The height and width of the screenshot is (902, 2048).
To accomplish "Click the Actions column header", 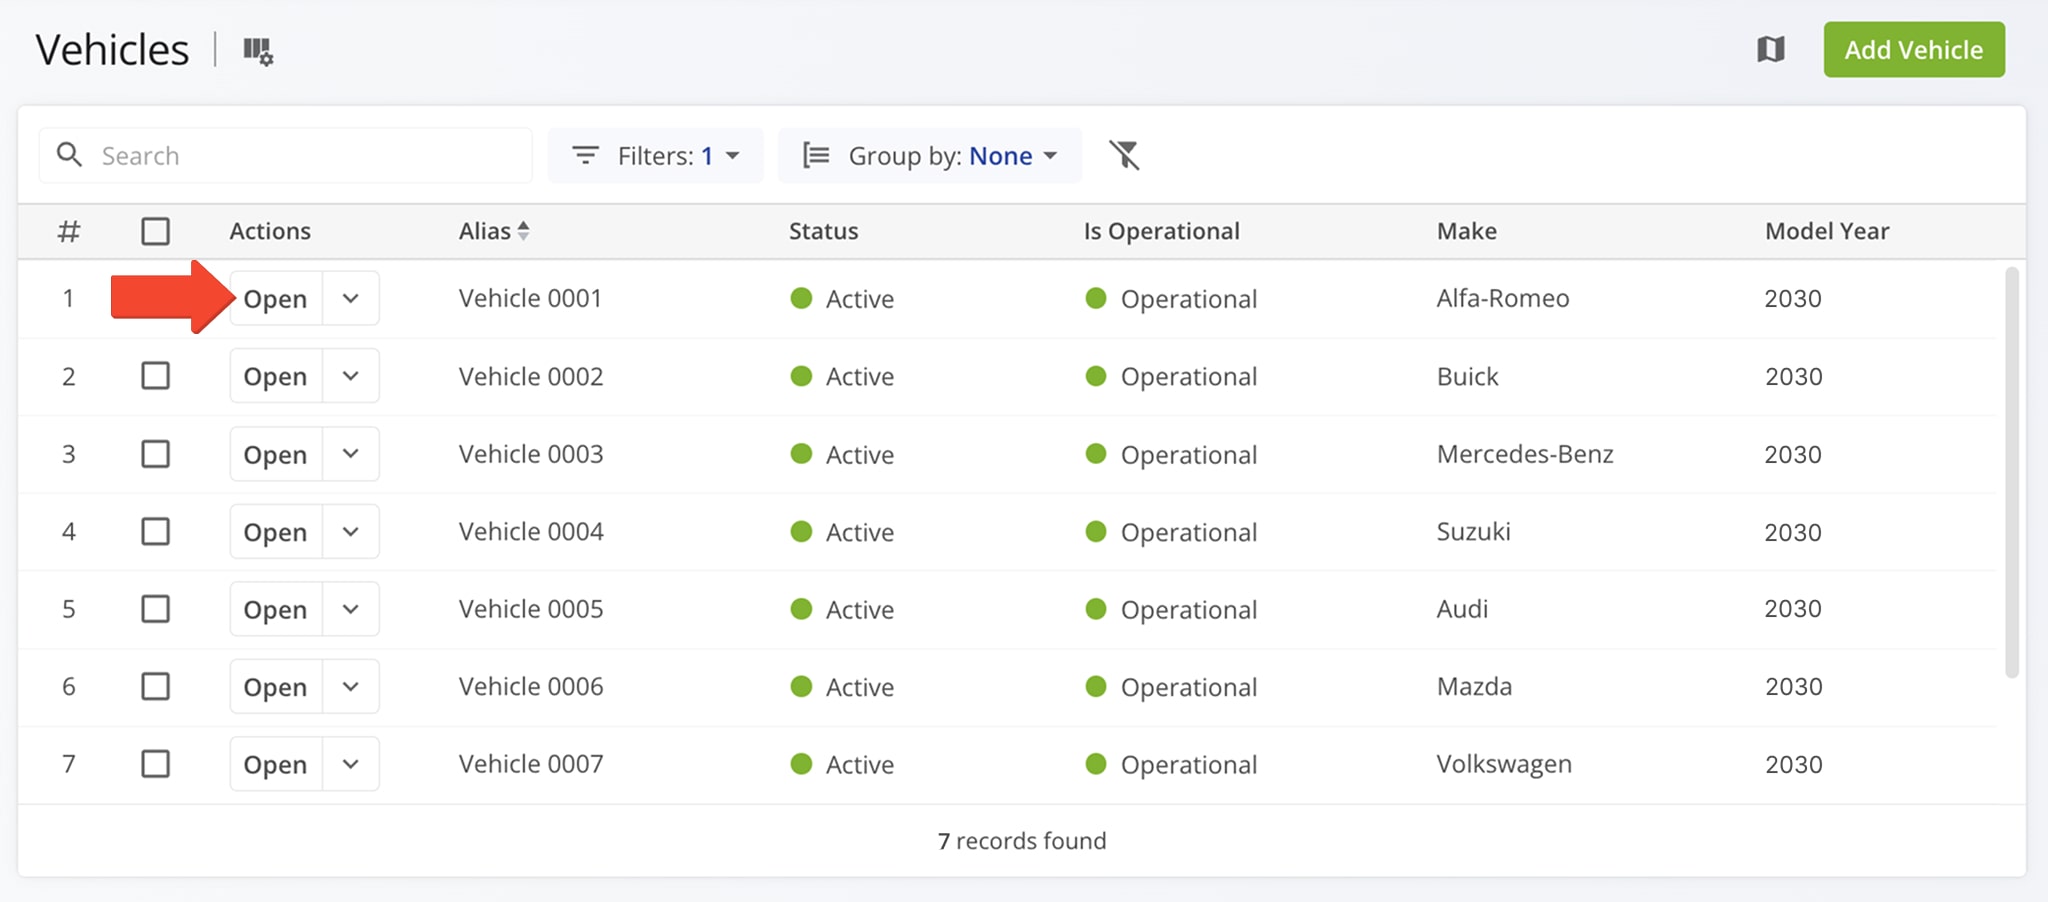I will tap(270, 231).
